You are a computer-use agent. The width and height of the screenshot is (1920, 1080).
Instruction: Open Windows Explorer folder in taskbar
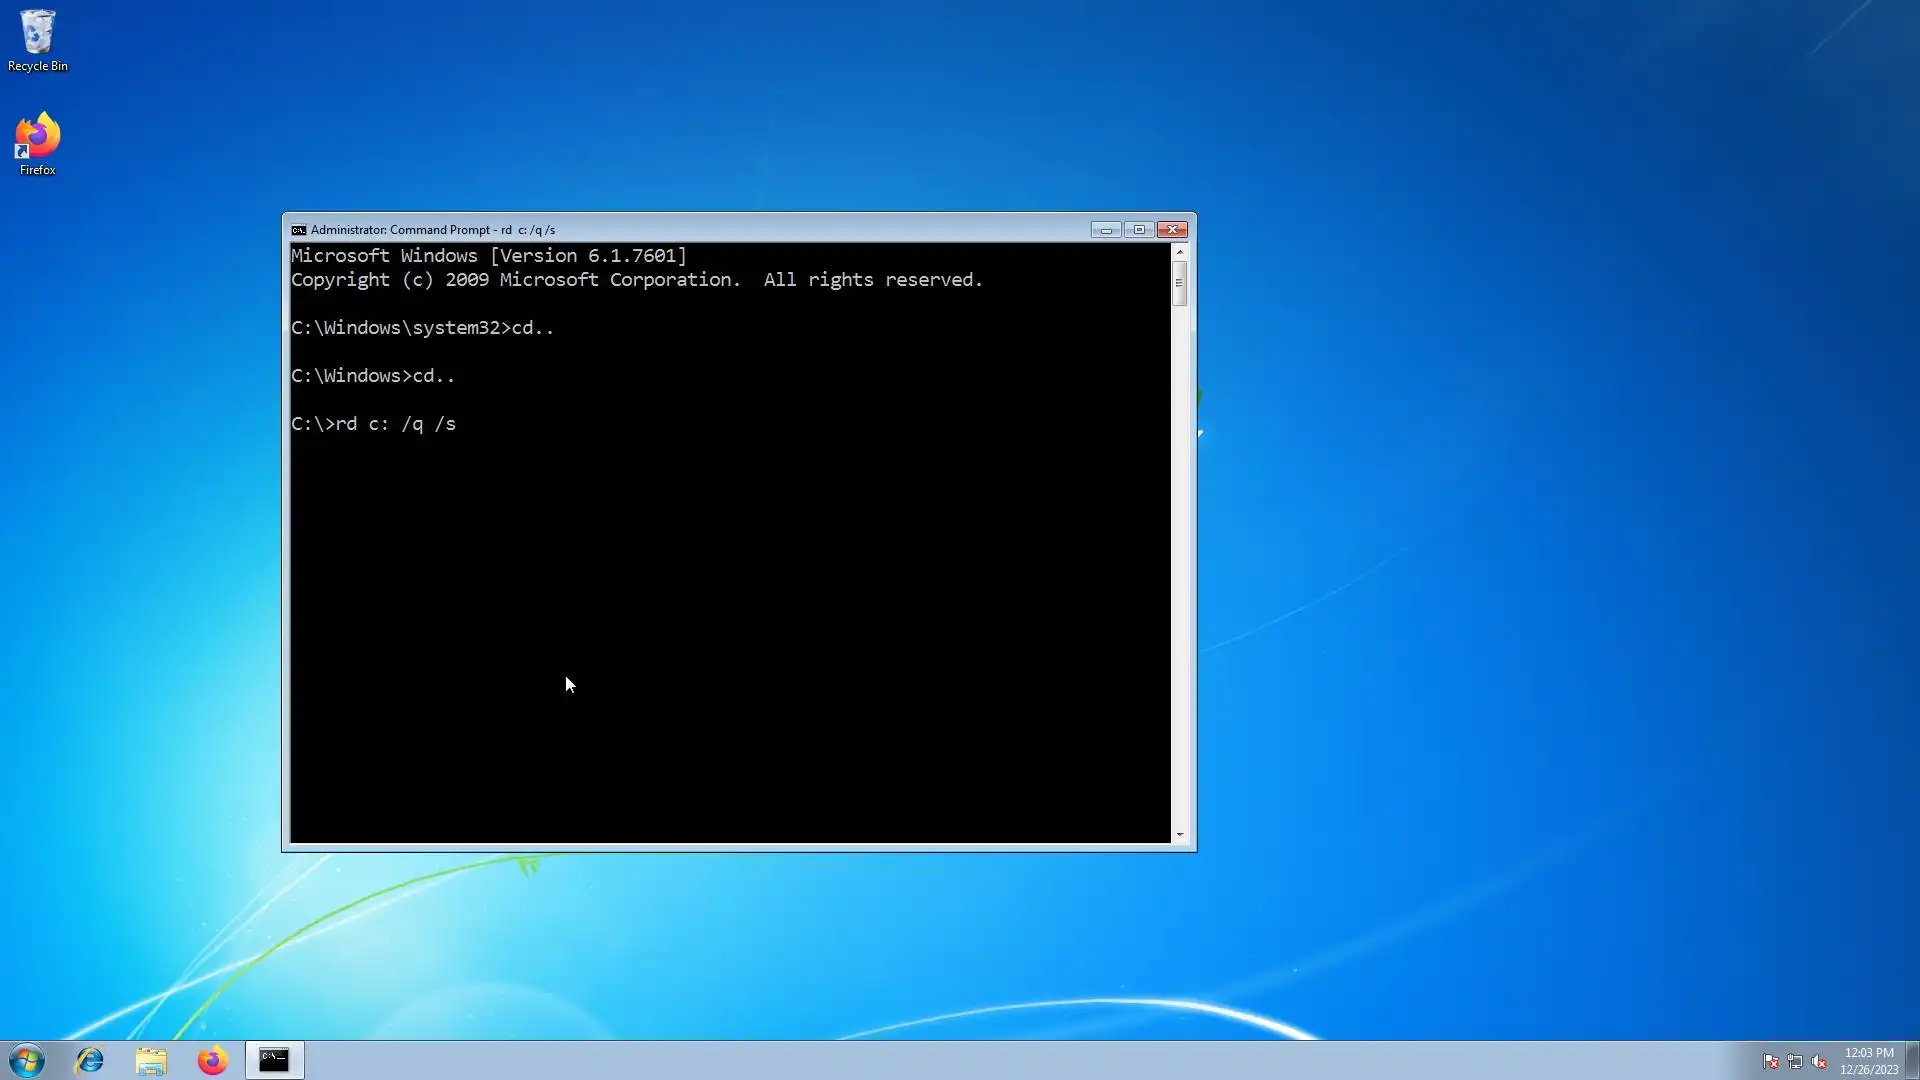[151, 1060]
